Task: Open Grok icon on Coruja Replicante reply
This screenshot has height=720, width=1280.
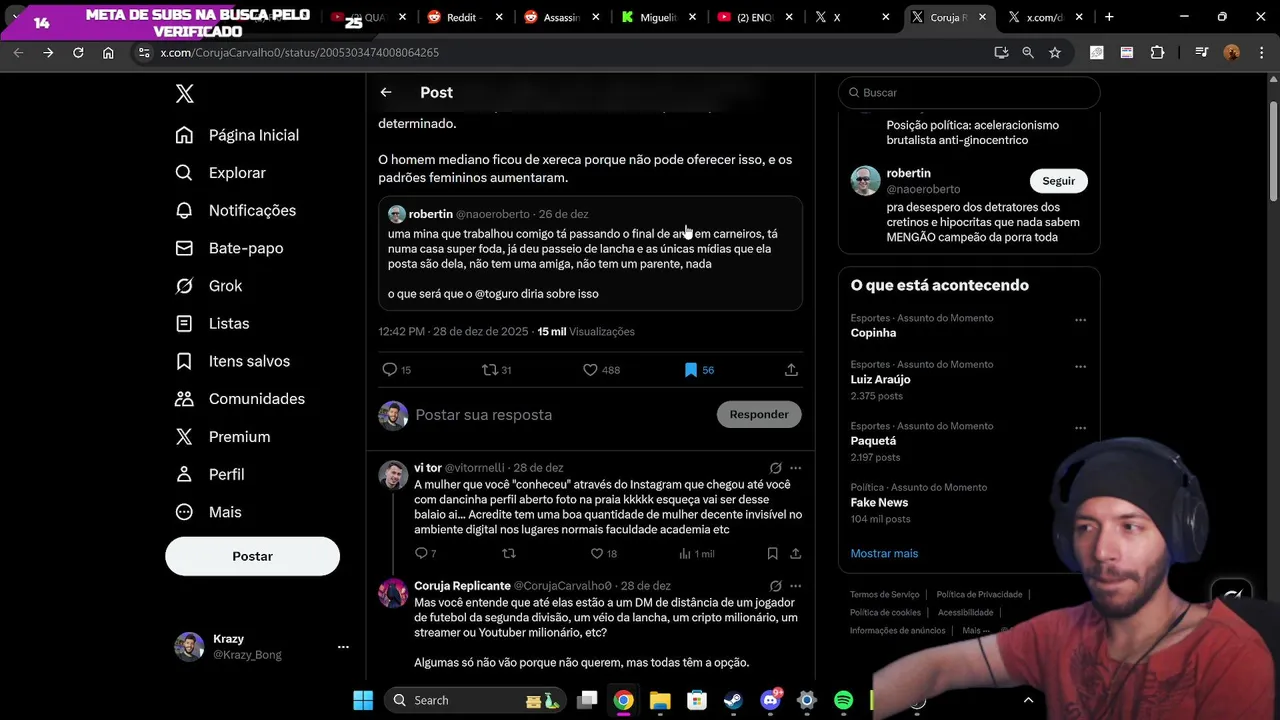Action: (775, 586)
